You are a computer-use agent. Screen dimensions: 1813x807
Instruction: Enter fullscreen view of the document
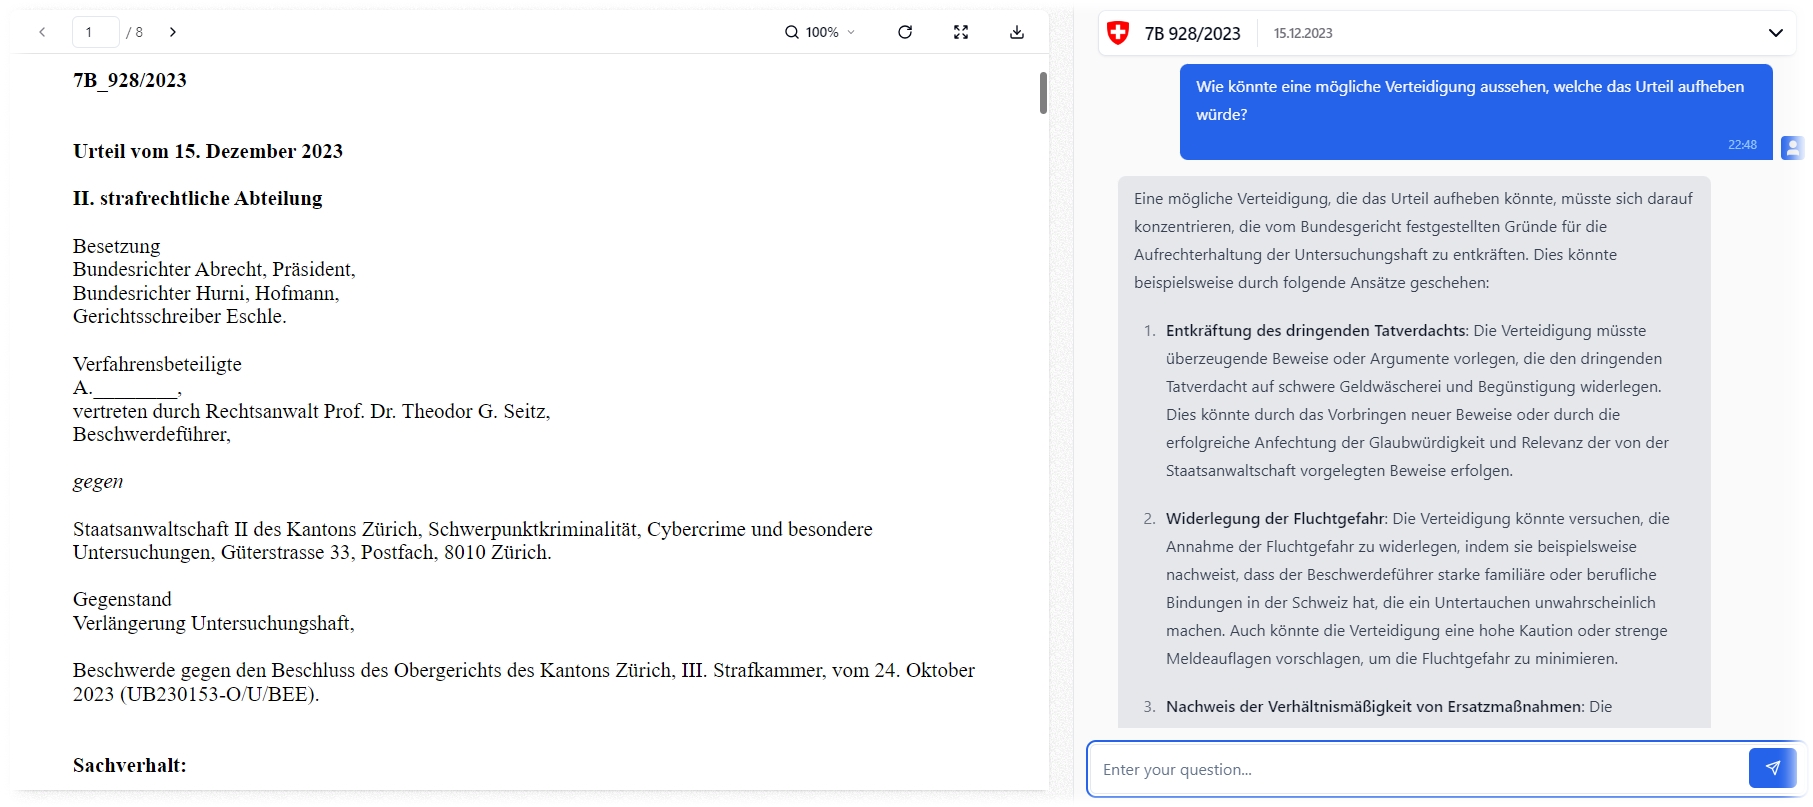pyautogui.click(x=961, y=32)
